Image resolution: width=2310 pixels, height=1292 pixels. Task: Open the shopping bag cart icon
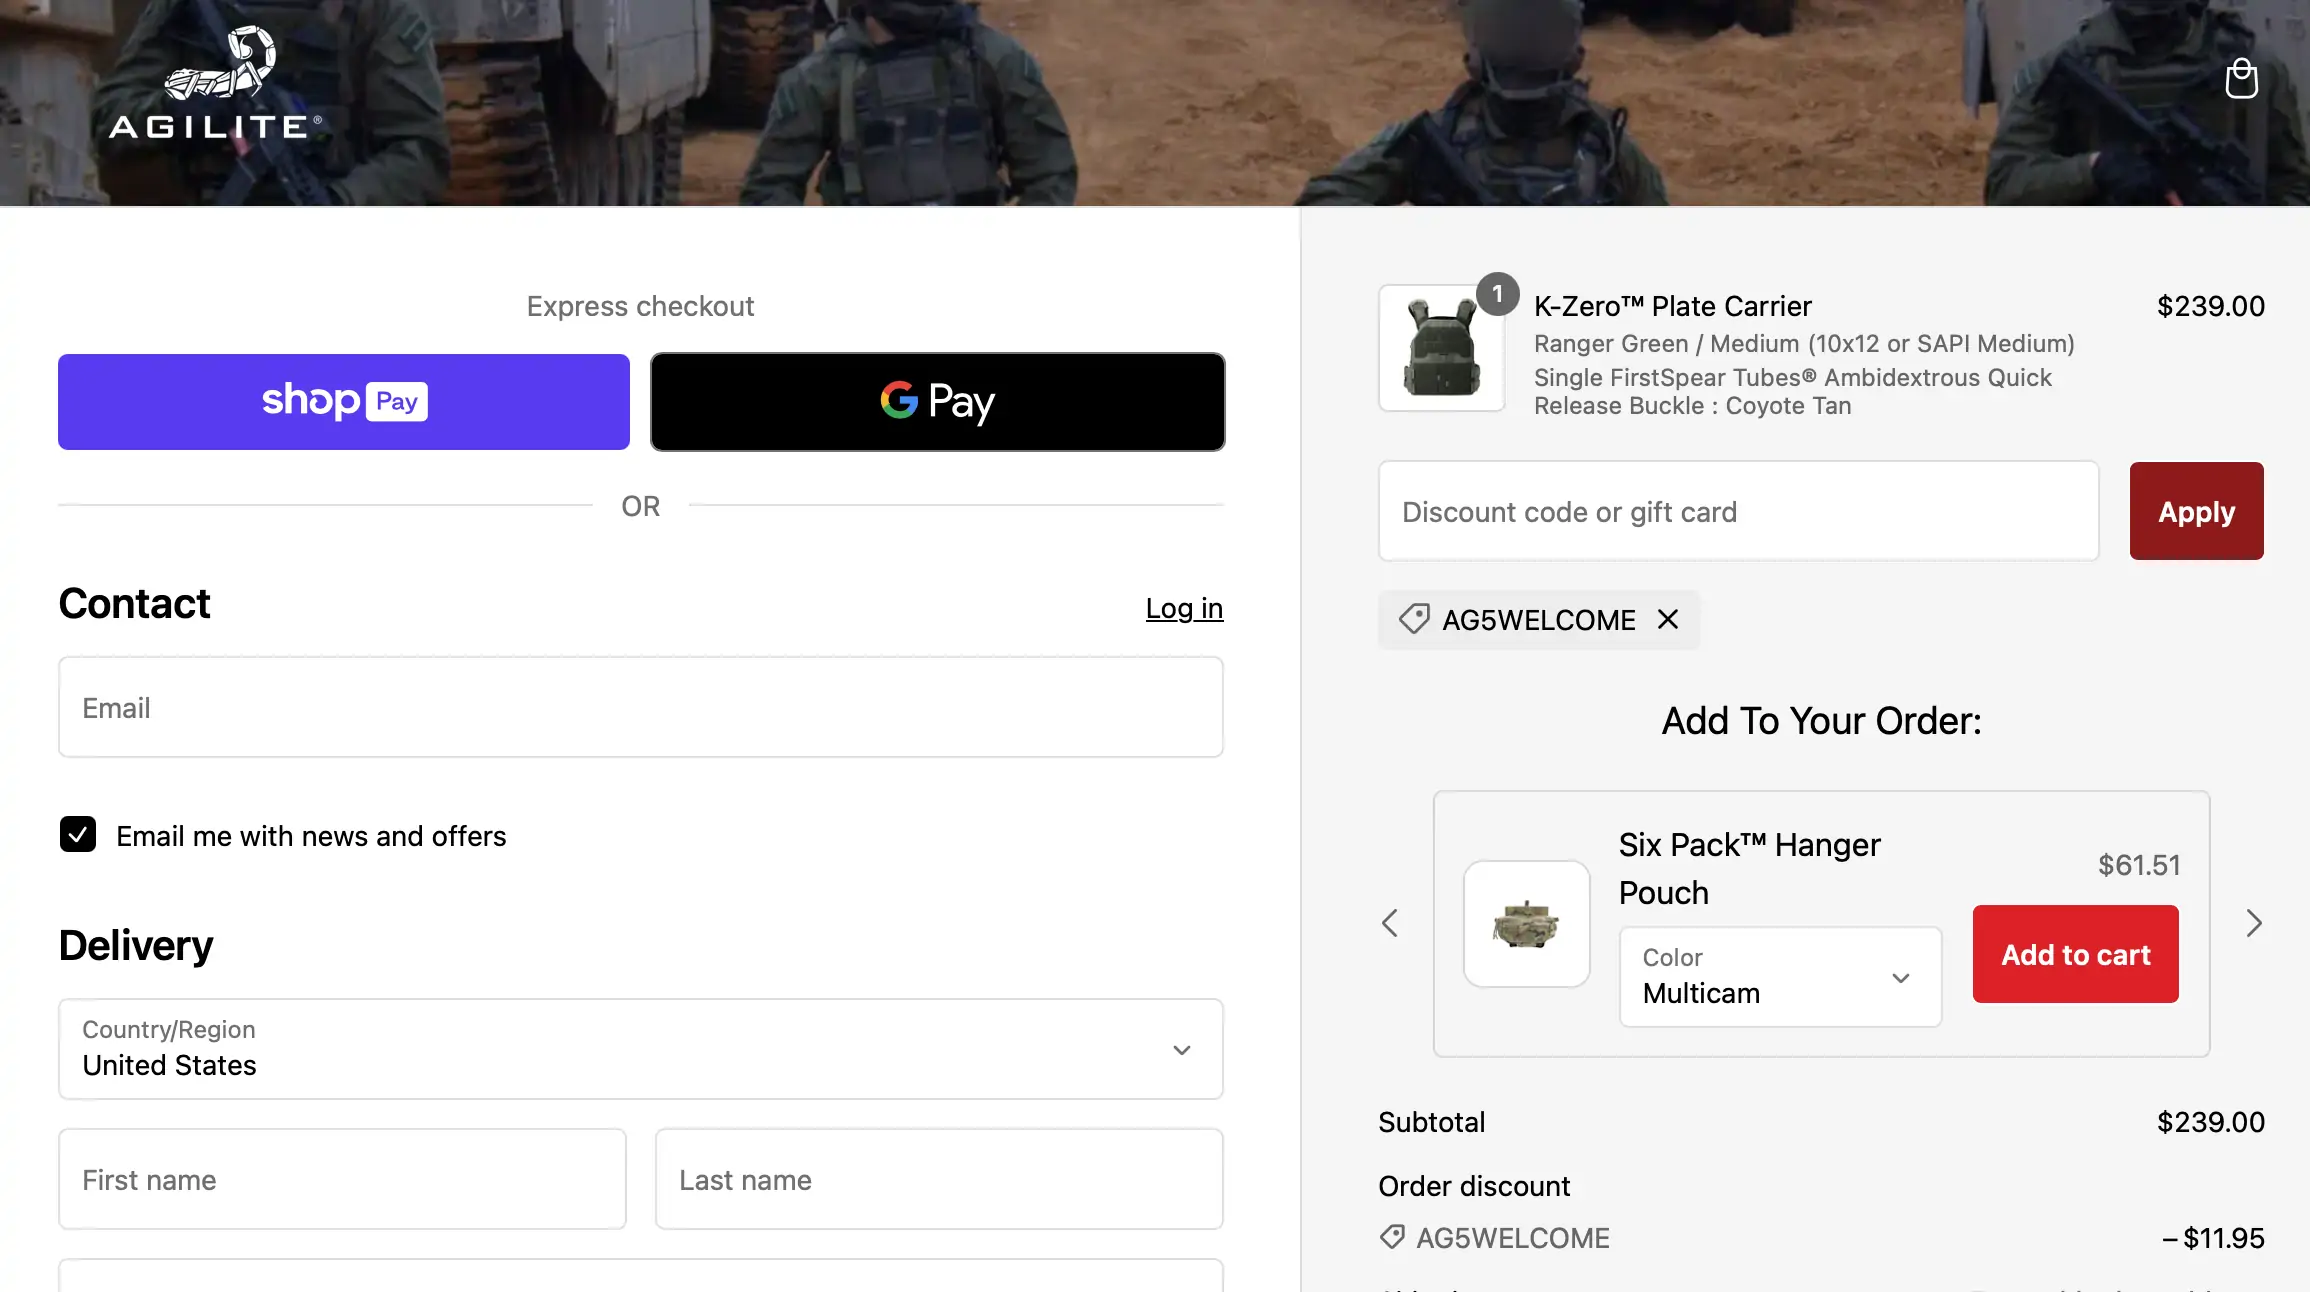(x=2241, y=78)
